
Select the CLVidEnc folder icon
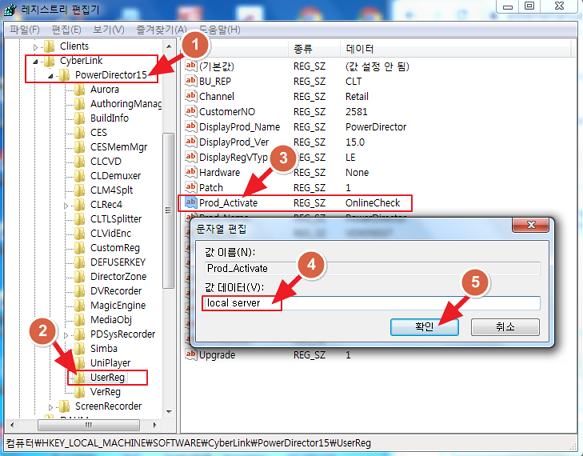click(x=79, y=234)
